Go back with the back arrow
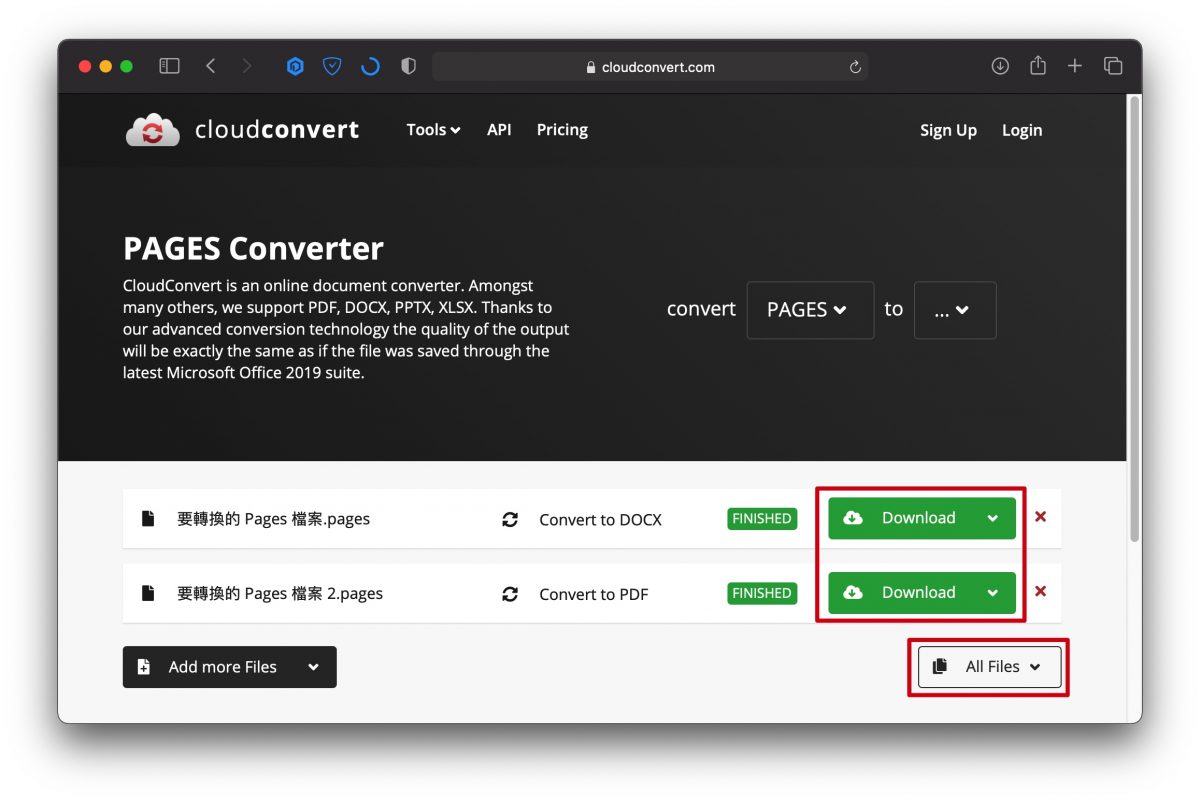1200x800 pixels. tap(210, 66)
